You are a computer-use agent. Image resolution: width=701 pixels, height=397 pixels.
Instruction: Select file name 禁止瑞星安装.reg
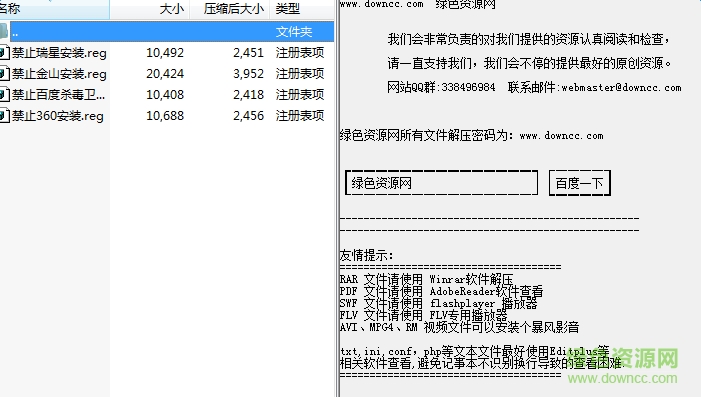[x=59, y=53]
